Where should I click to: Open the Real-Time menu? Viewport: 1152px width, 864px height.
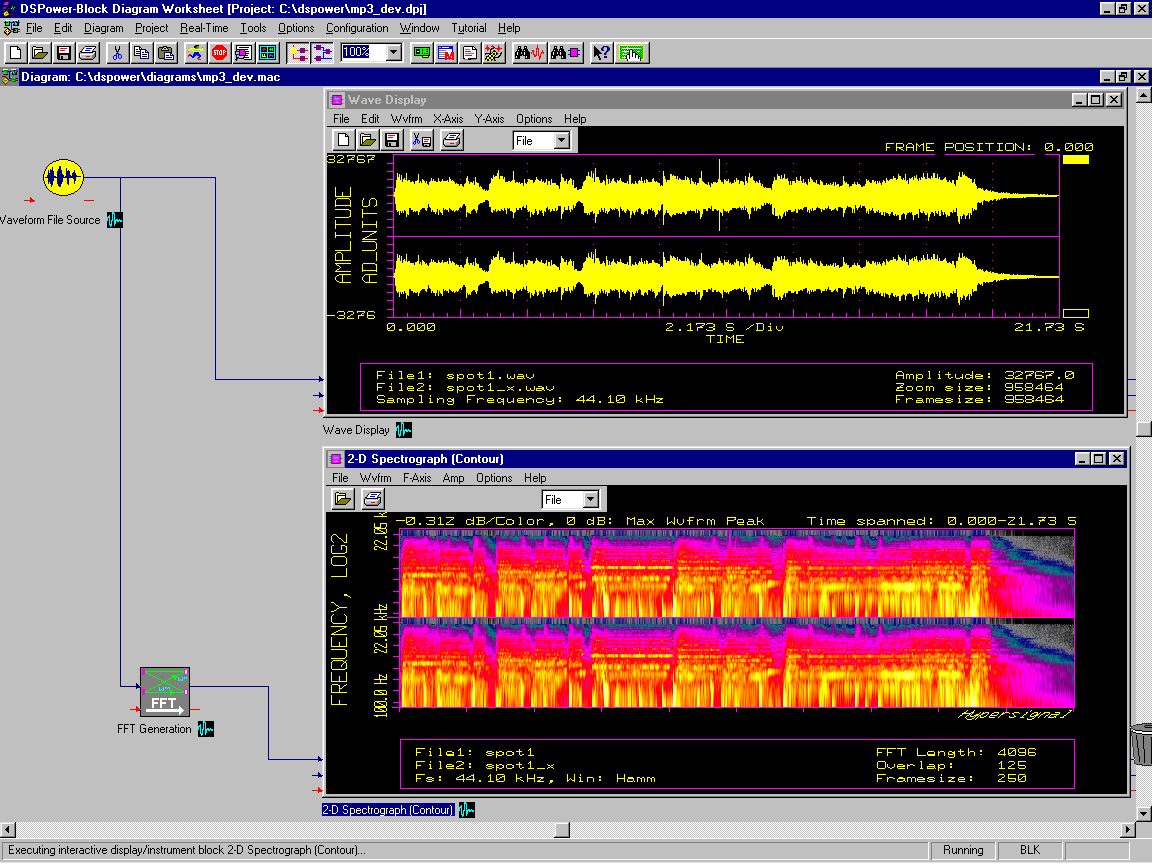(204, 28)
